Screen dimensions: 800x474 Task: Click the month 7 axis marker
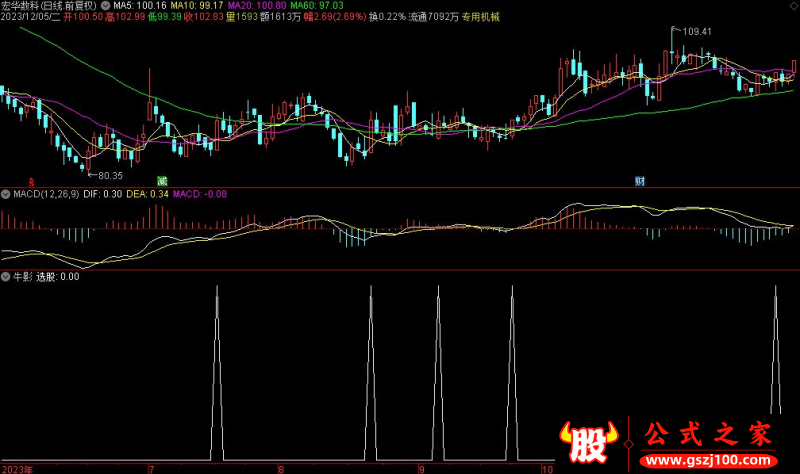click(152, 469)
